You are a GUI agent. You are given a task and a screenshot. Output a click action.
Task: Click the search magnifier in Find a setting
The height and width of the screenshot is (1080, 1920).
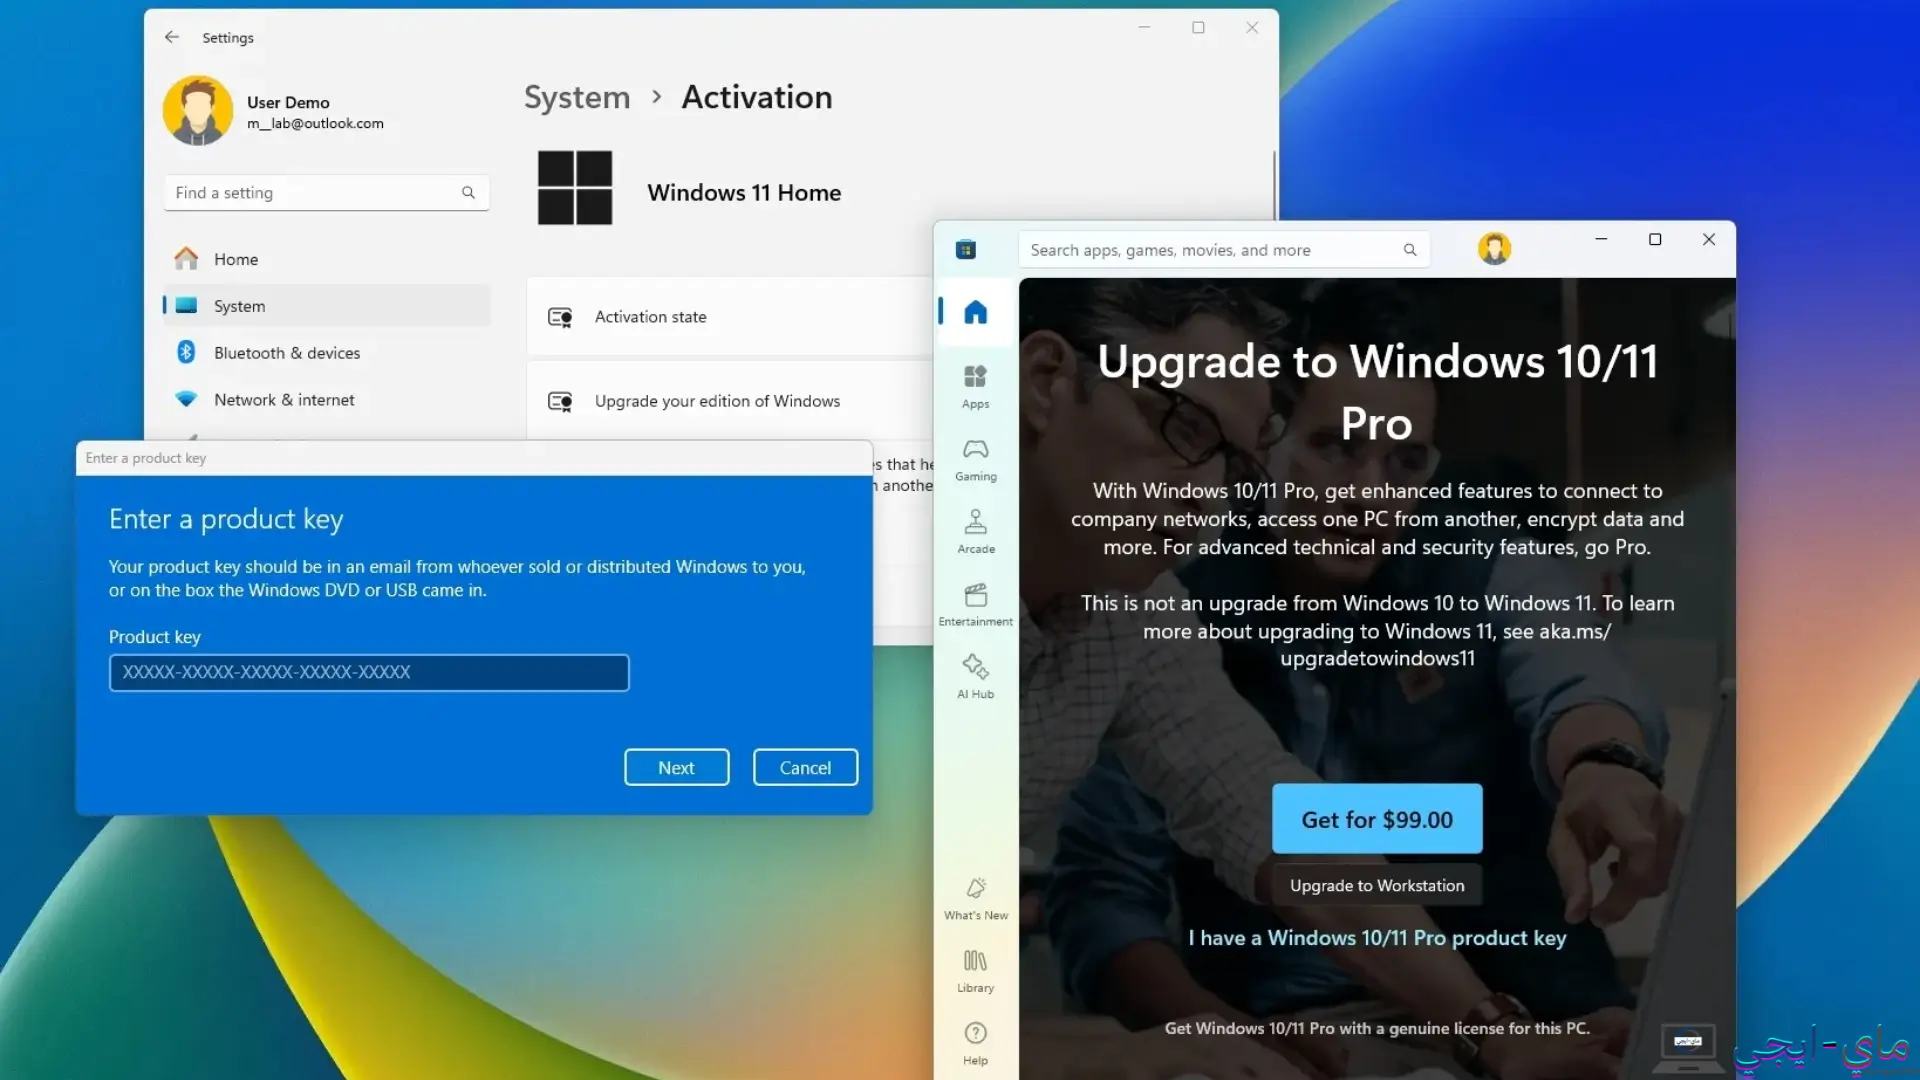point(468,192)
